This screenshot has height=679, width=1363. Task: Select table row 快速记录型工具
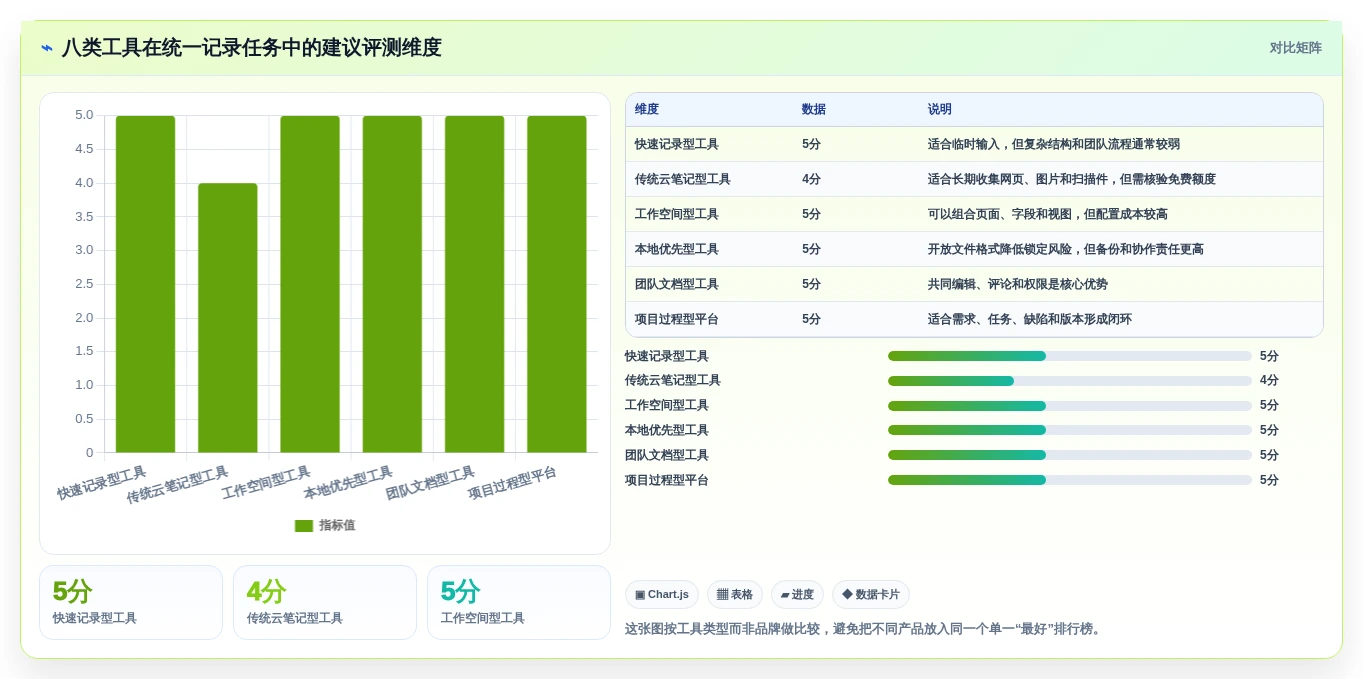(x=974, y=144)
